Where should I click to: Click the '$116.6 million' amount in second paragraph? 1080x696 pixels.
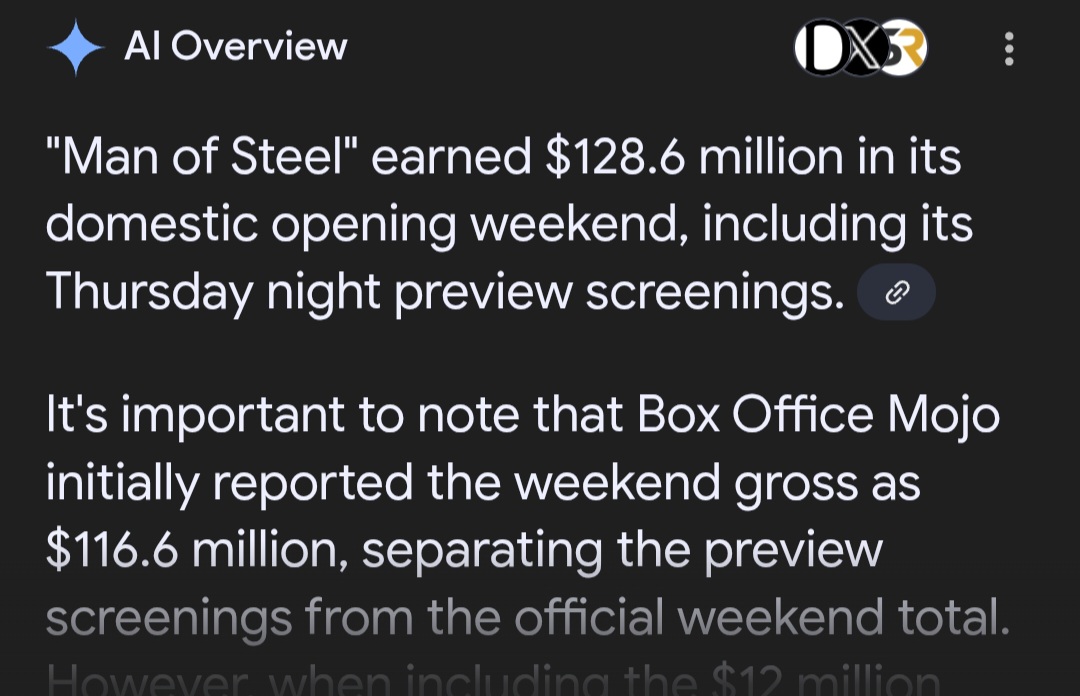192,551
